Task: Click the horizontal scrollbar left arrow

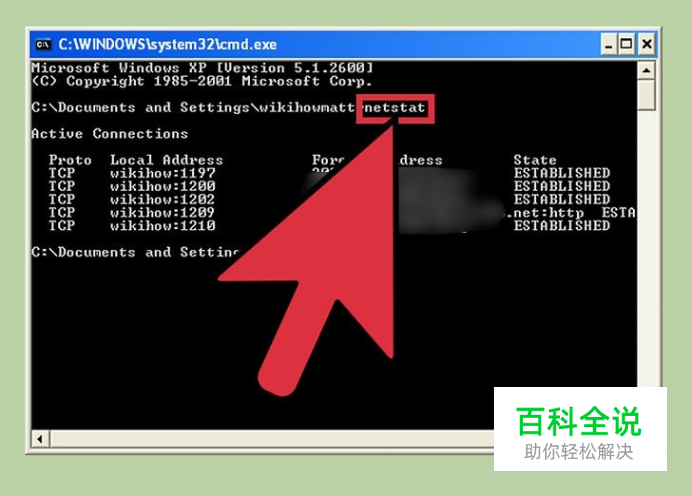Action: coord(40,439)
